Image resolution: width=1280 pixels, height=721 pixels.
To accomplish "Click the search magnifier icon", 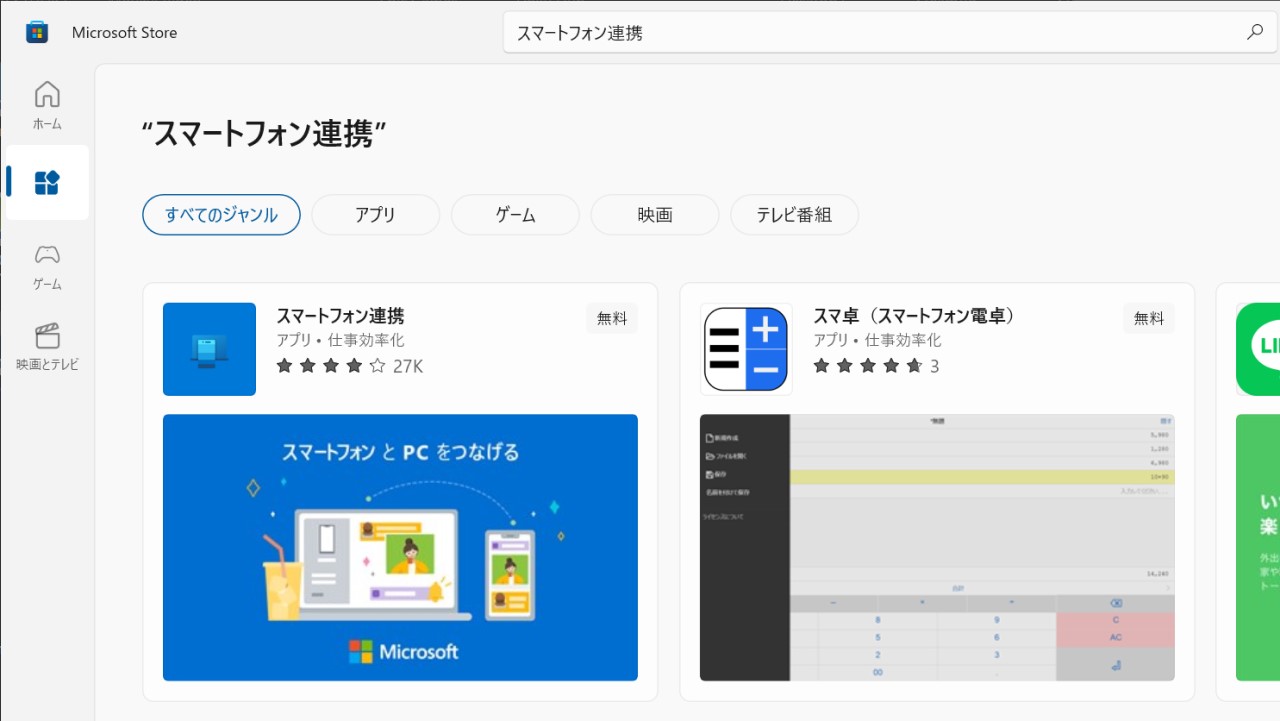I will click(1255, 32).
